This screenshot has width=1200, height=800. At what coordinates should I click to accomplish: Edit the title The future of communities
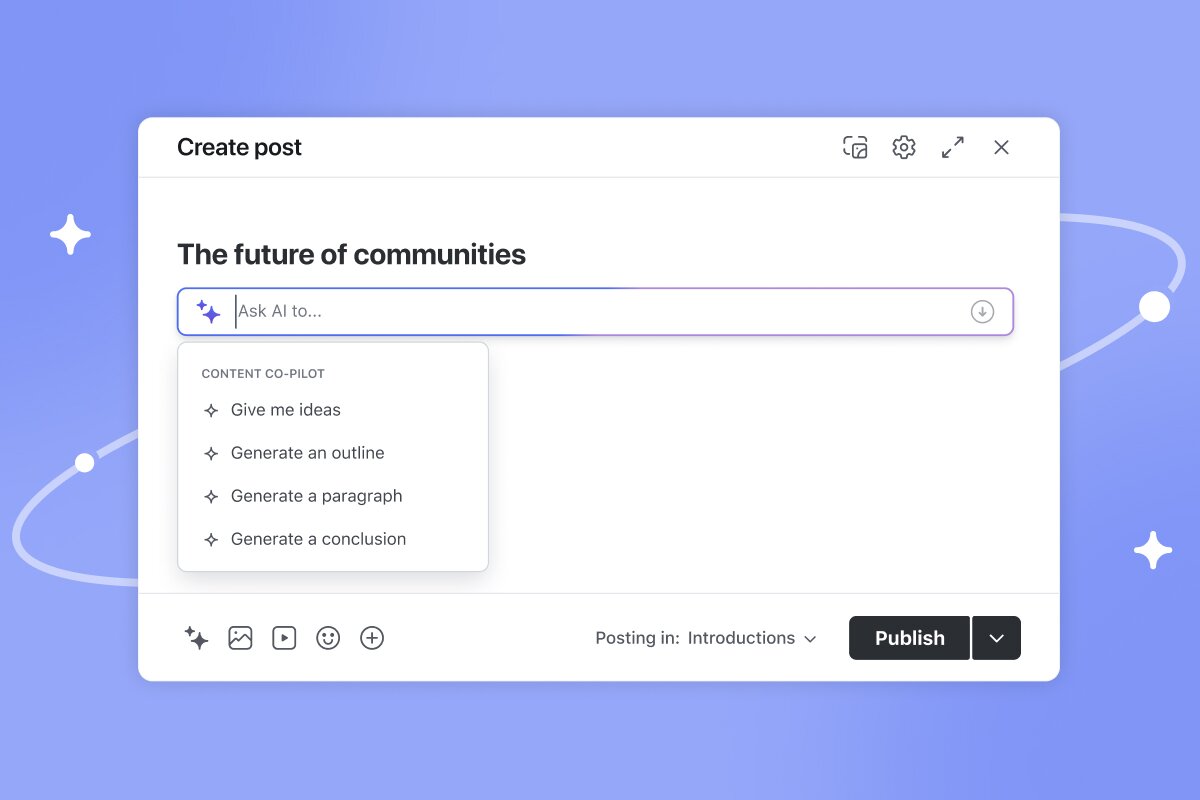[351, 255]
